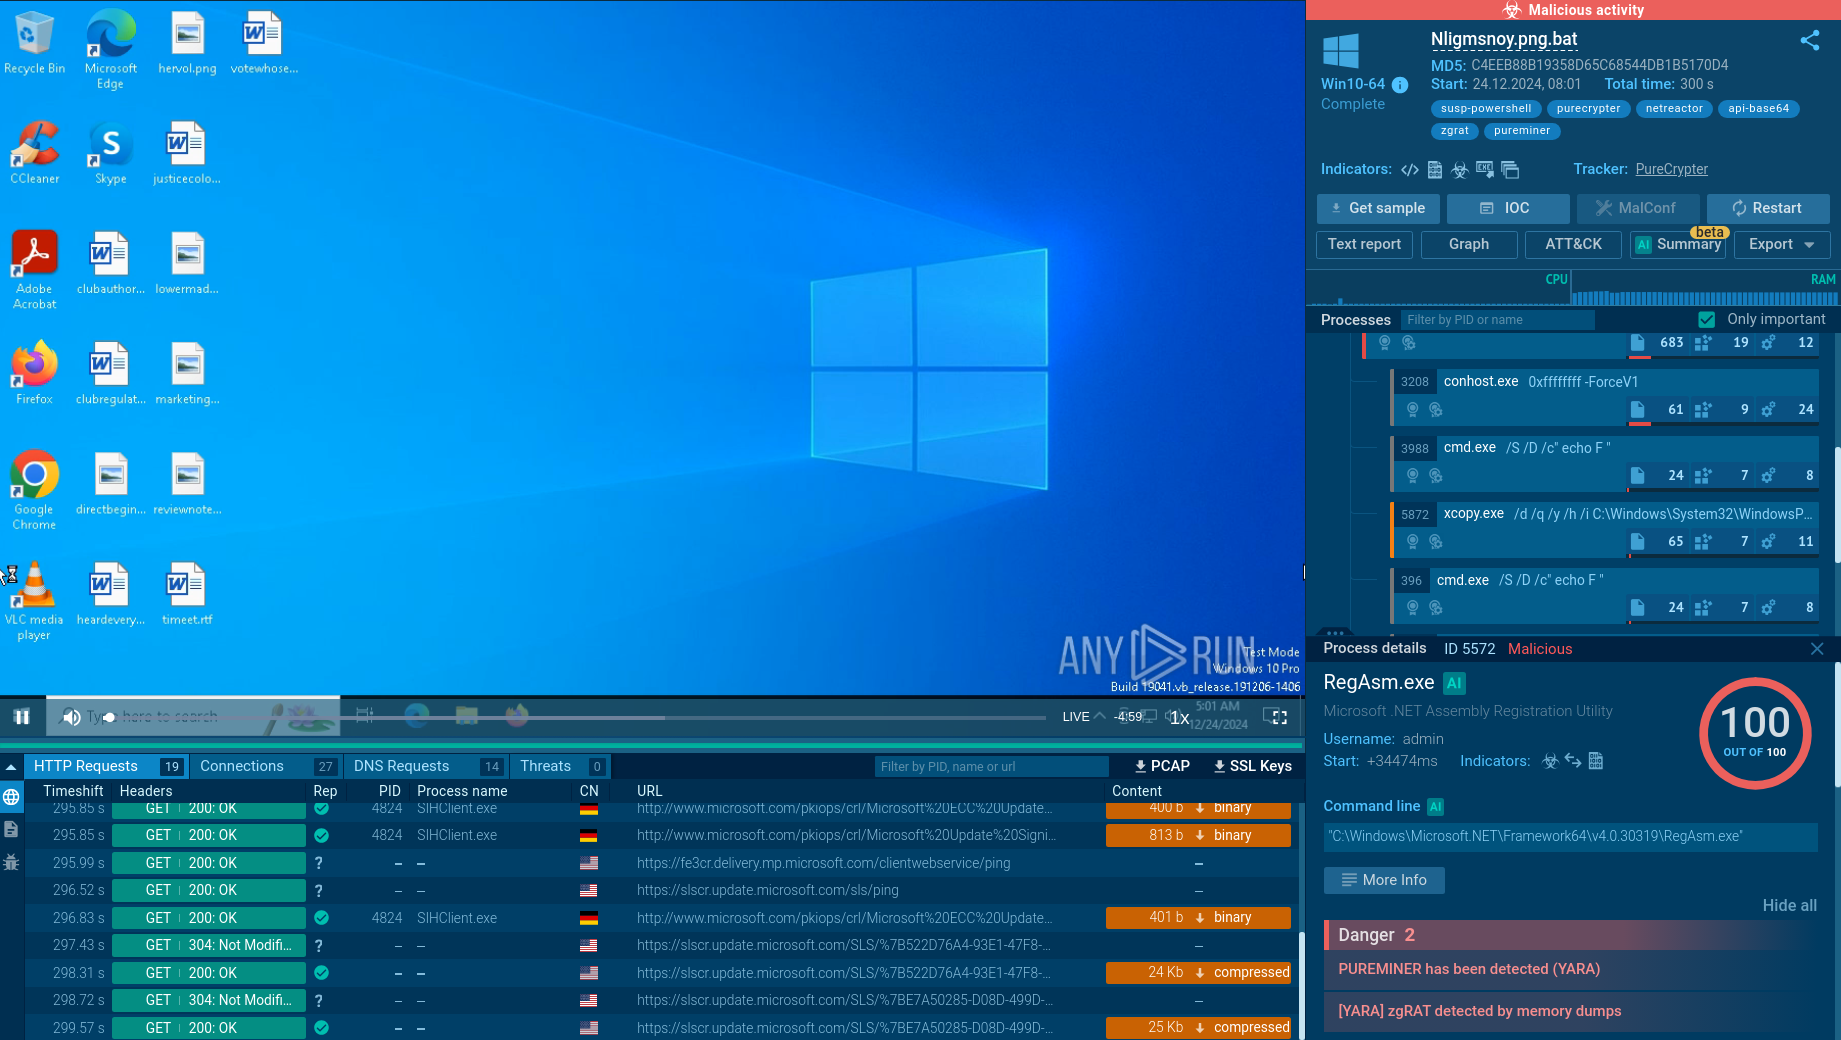Click the volume speaker icon in player
This screenshot has width=1841, height=1040.
coord(71,717)
